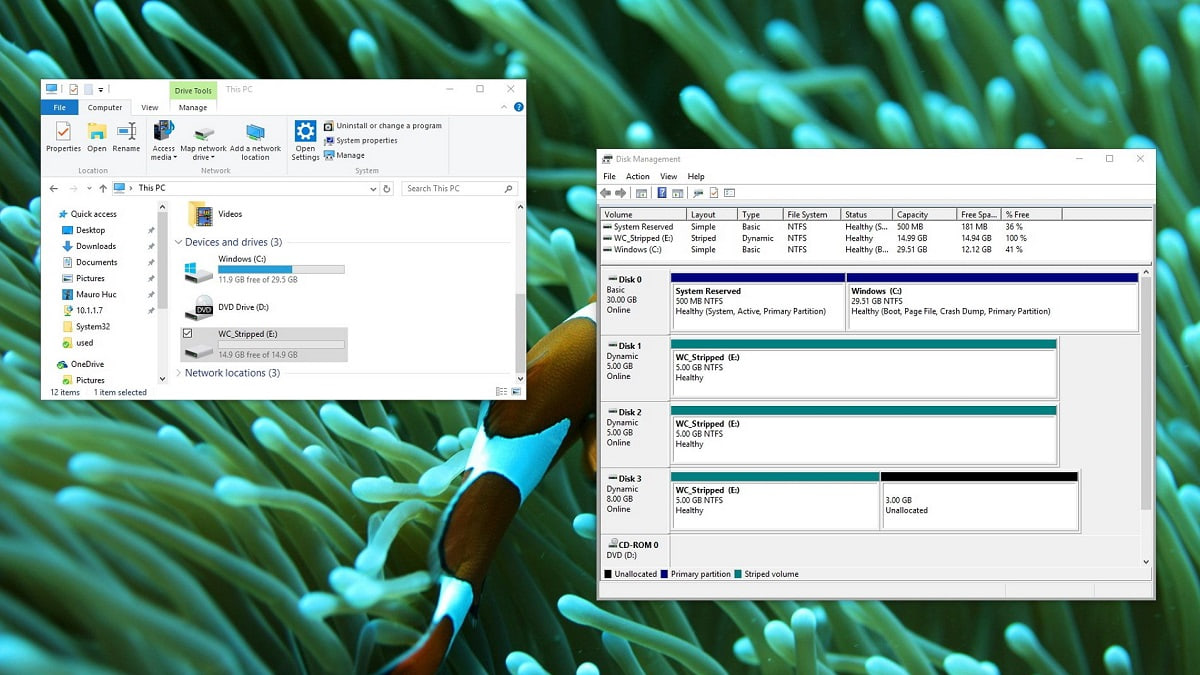Sort by Capacity column header
This screenshot has height=675, width=1200.
click(924, 214)
